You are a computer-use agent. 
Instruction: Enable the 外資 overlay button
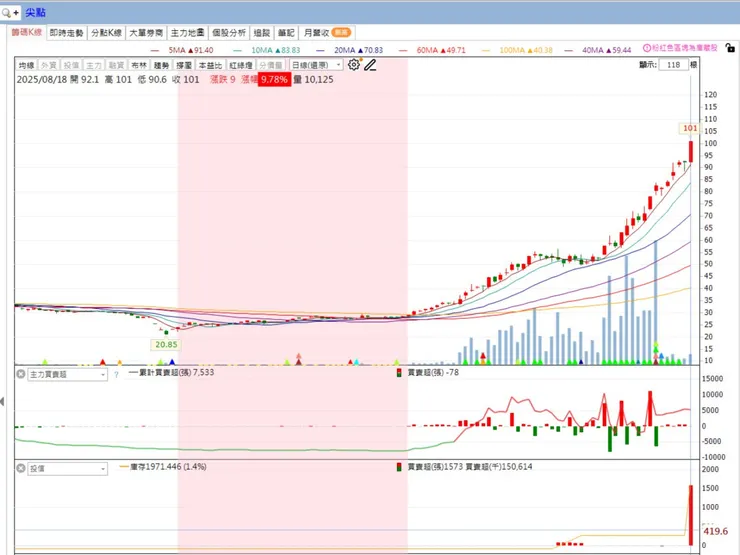[49, 65]
